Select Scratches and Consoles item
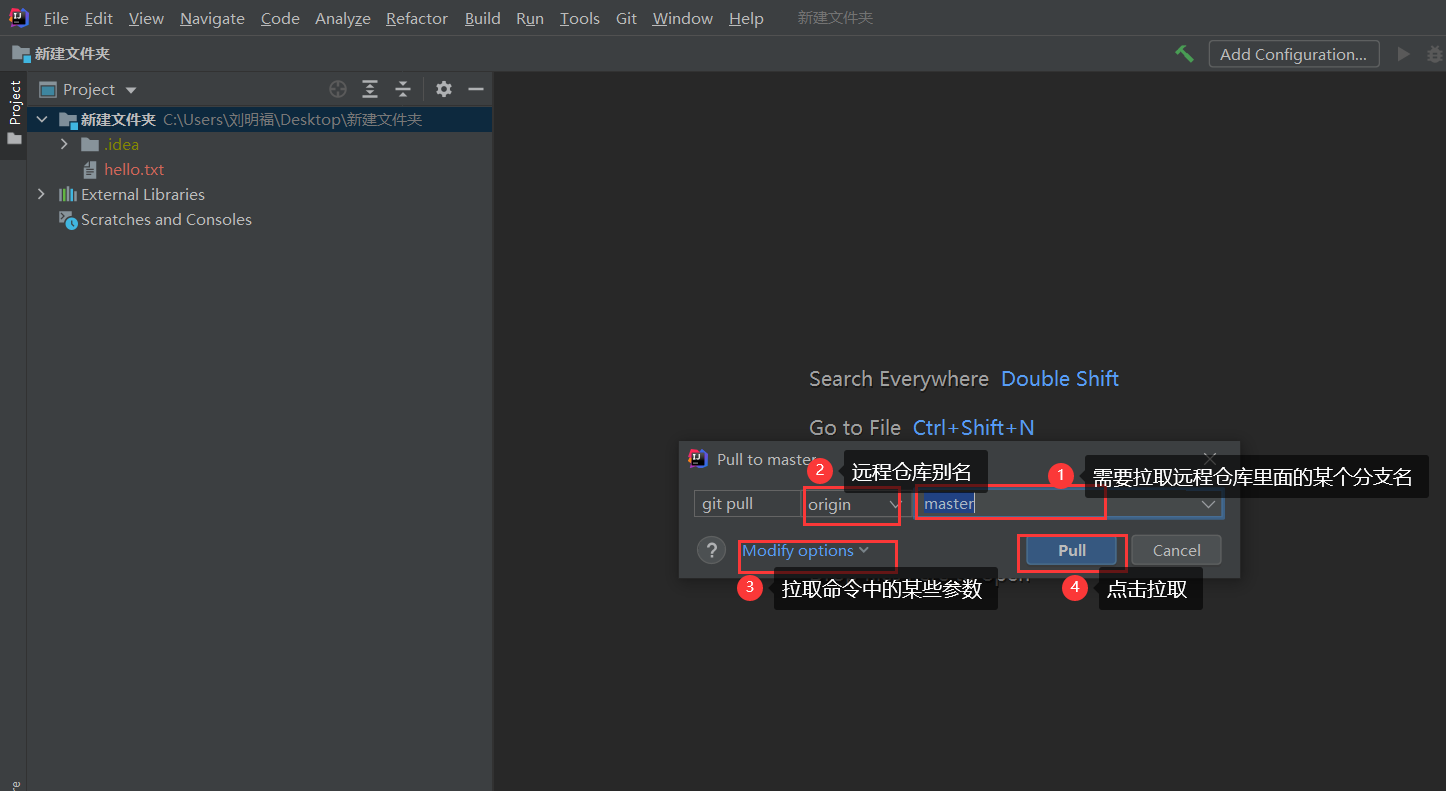 click(166, 219)
